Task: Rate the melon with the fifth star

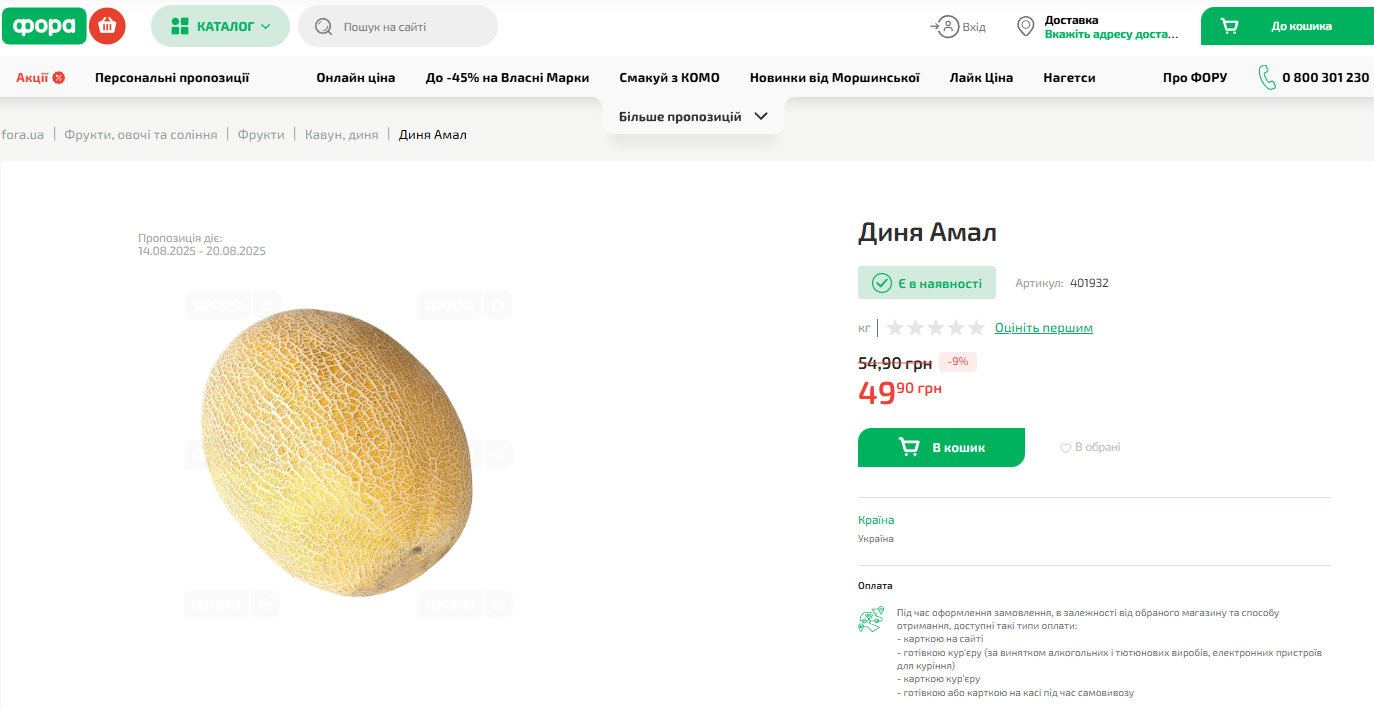Action: click(x=976, y=328)
